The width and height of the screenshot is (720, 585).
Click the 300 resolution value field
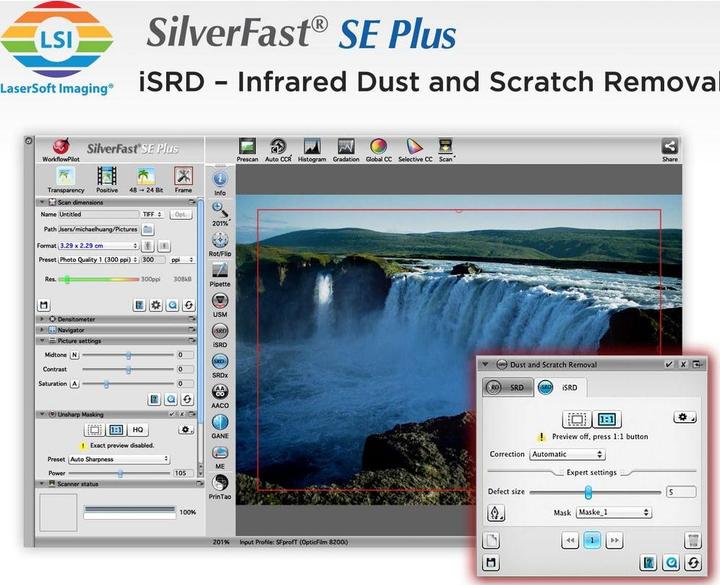pos(153,259)
